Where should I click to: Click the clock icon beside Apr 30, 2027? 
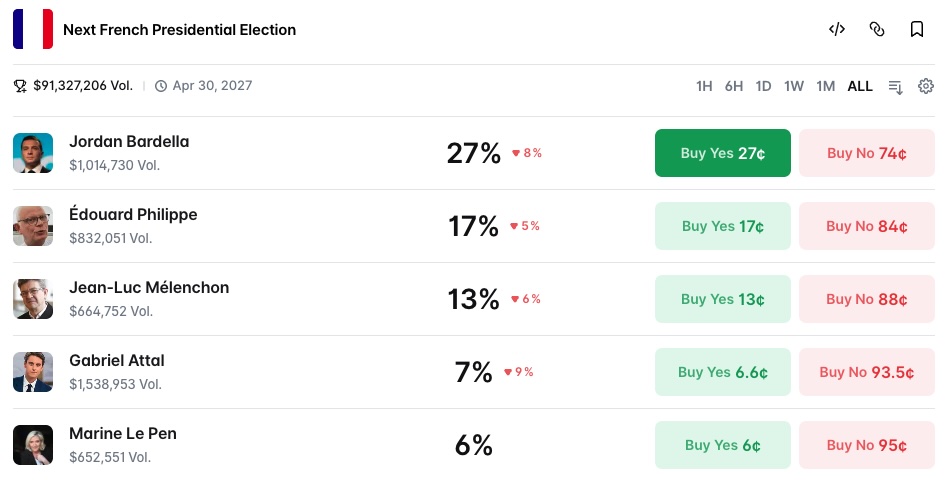coord(161,86)
